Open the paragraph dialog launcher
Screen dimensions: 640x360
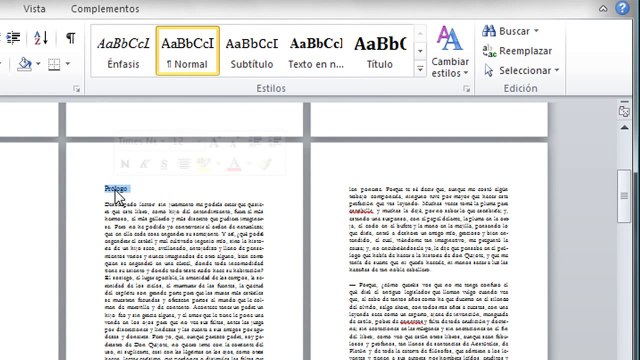(76, 89)
